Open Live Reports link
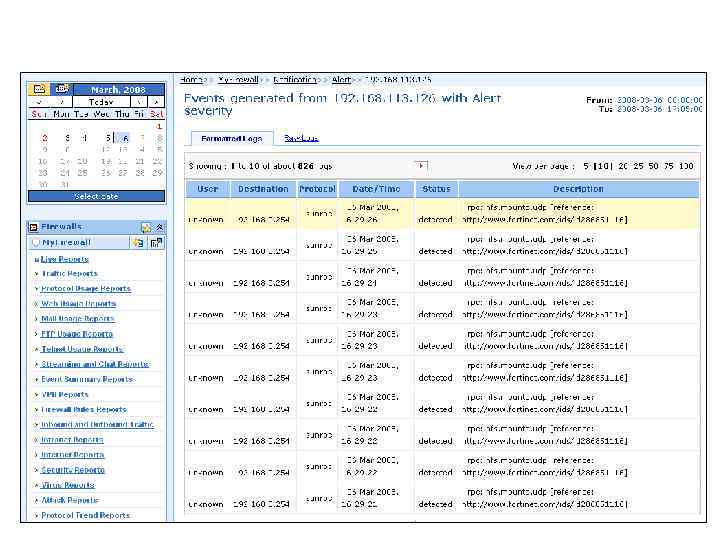 tap(64, 259)
